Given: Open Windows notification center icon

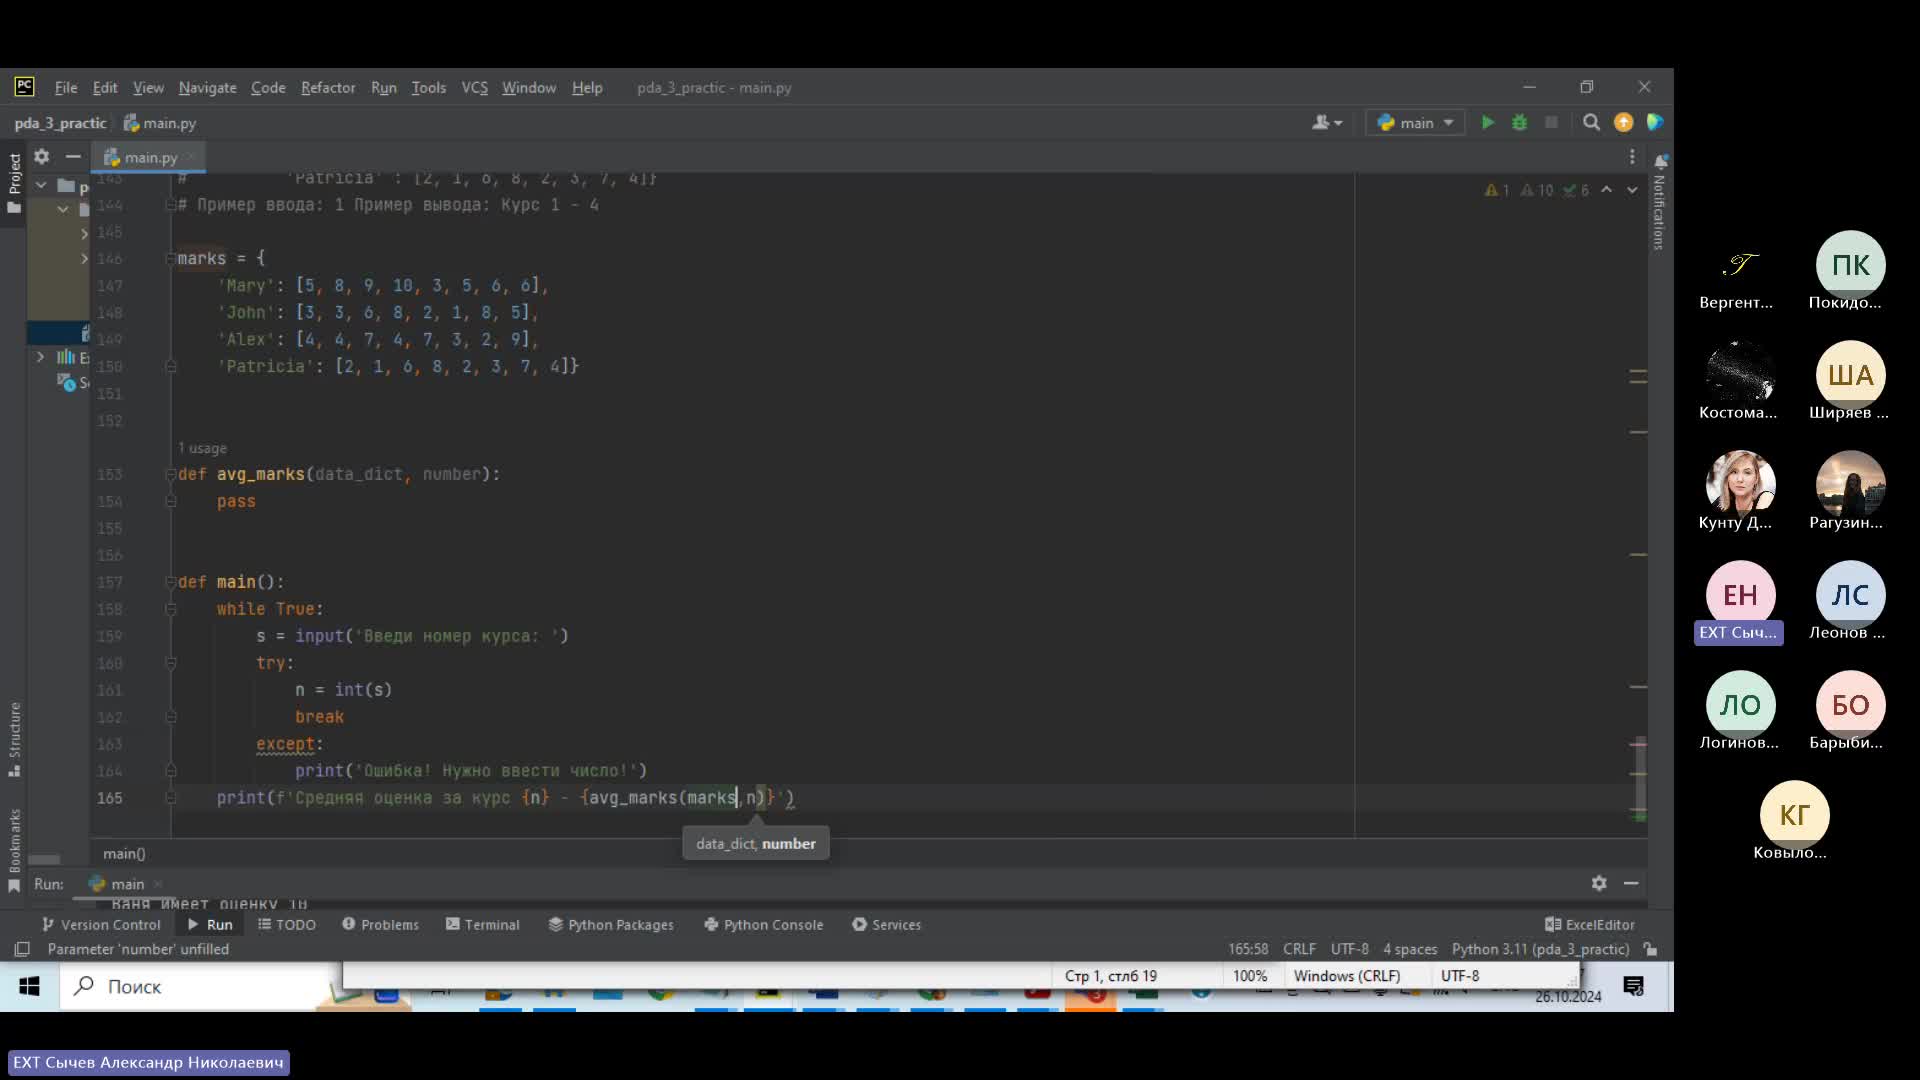Looking at the screenshot, I should pyautogui.click(x=1634, y=987).
